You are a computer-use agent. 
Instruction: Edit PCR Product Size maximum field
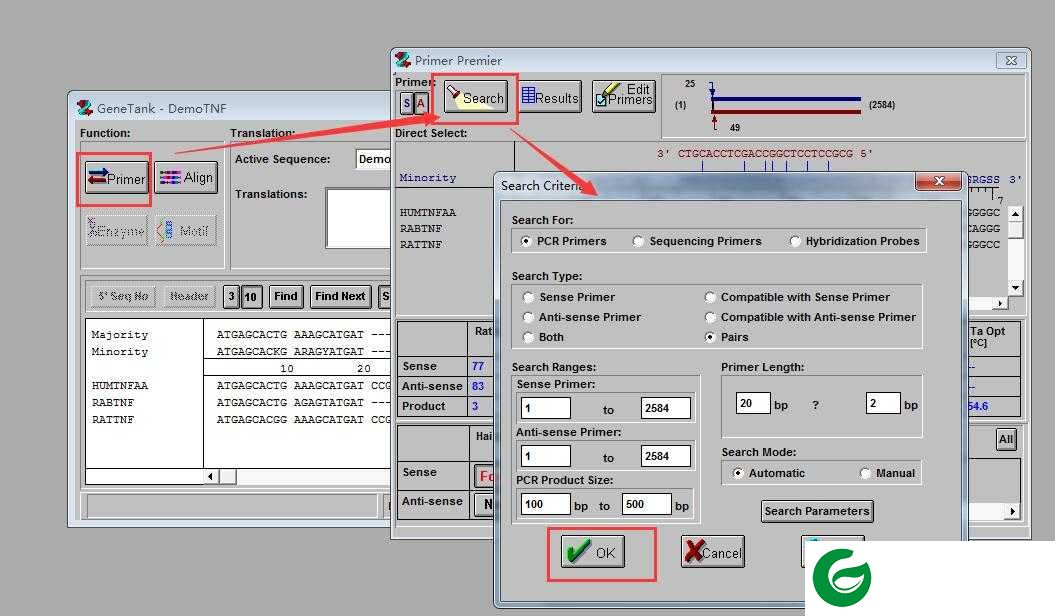(x=647, y=504)
